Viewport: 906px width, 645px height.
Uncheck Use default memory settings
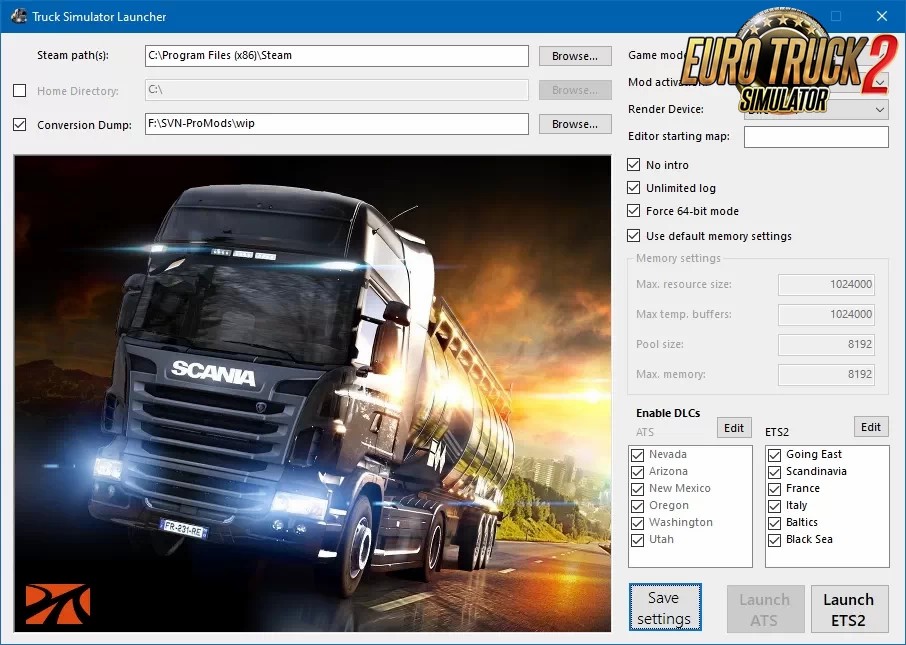coord(634,235)
